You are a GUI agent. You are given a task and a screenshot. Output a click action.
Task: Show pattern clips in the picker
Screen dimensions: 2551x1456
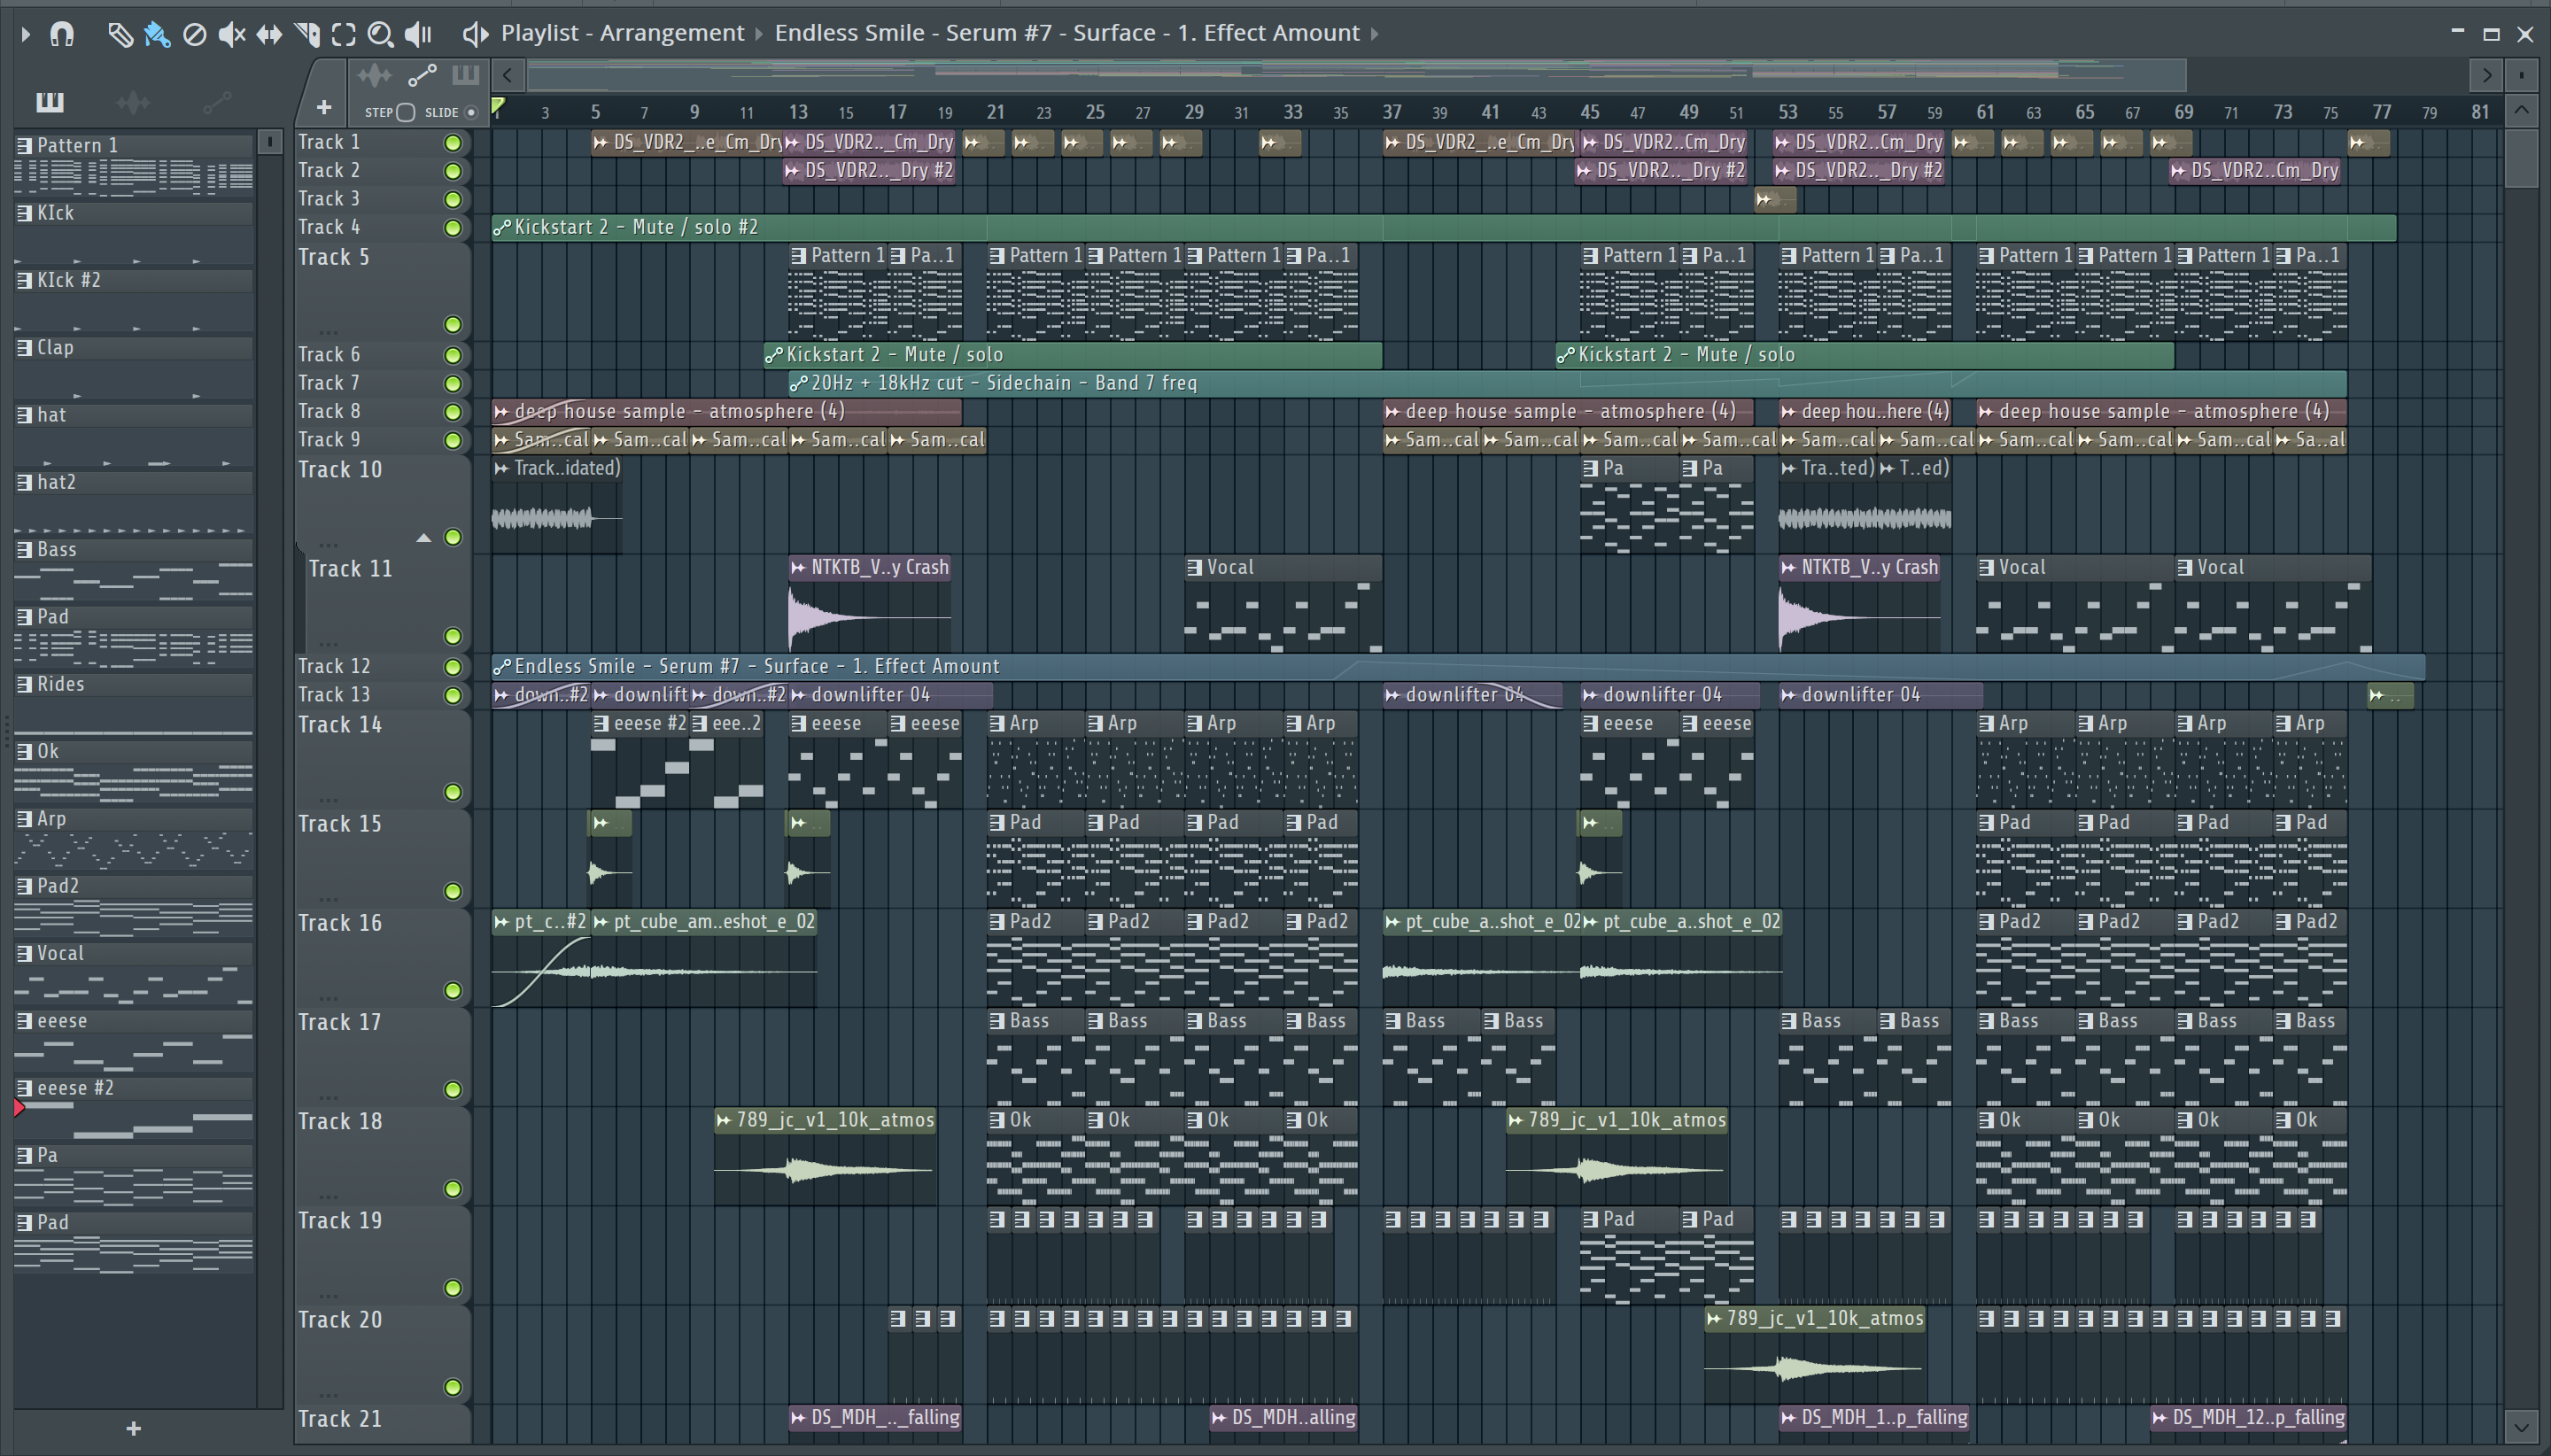(50, 101)
